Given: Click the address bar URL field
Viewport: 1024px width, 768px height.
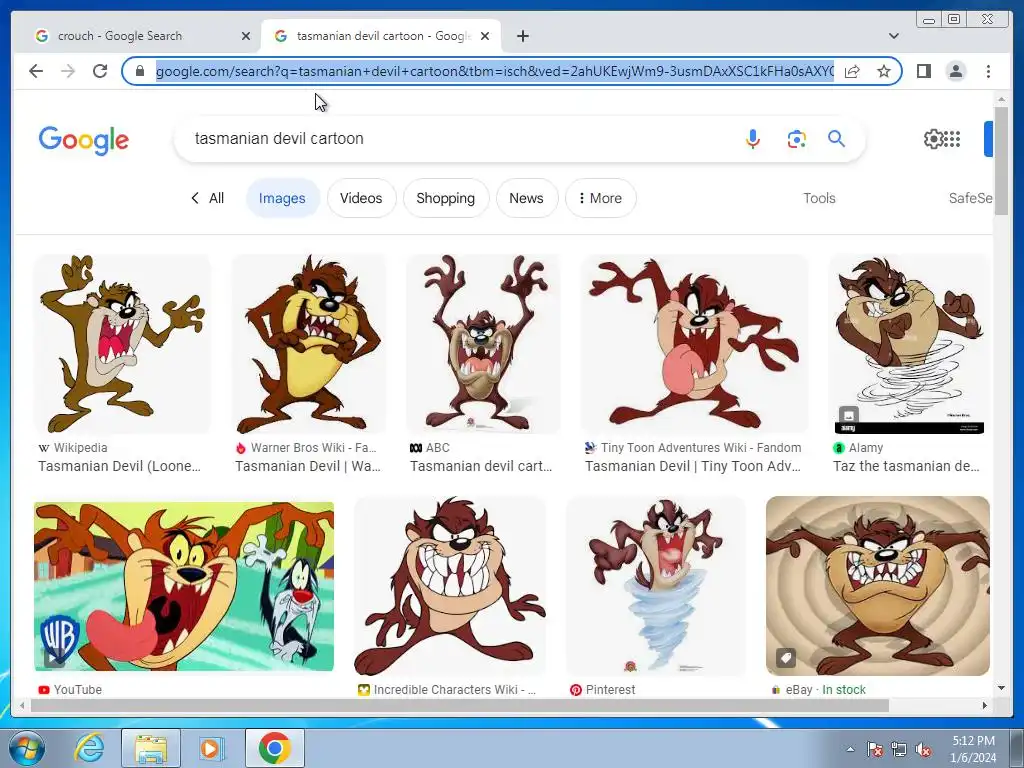Looking at the screenshot, I should pyautogui.click(x=494, y=71).
